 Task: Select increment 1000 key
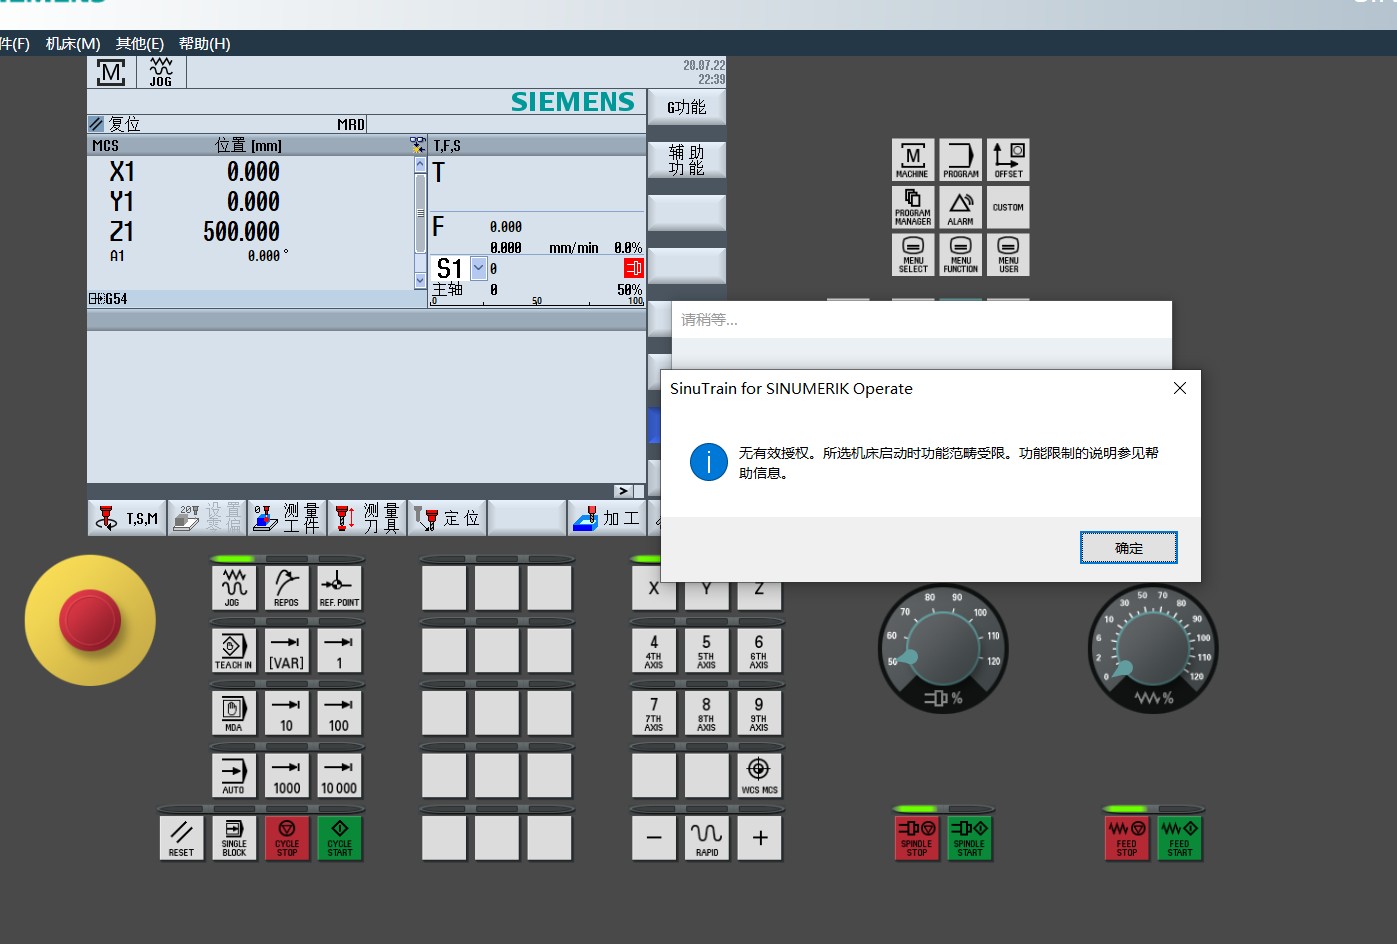point(286,775)
